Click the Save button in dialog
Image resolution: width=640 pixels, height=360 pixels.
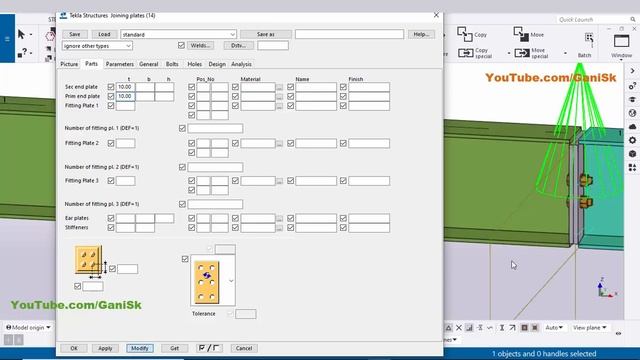pos(75,34)
